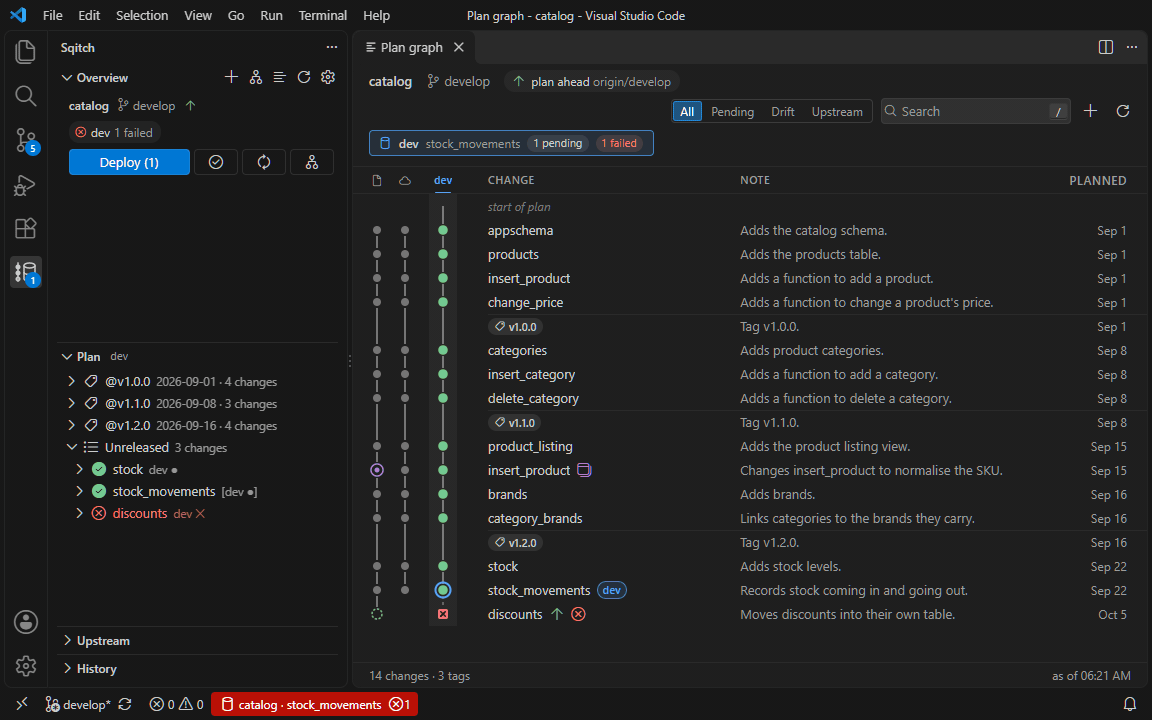
Task: Collapse the Unreleased group
Action: point(71,447)
